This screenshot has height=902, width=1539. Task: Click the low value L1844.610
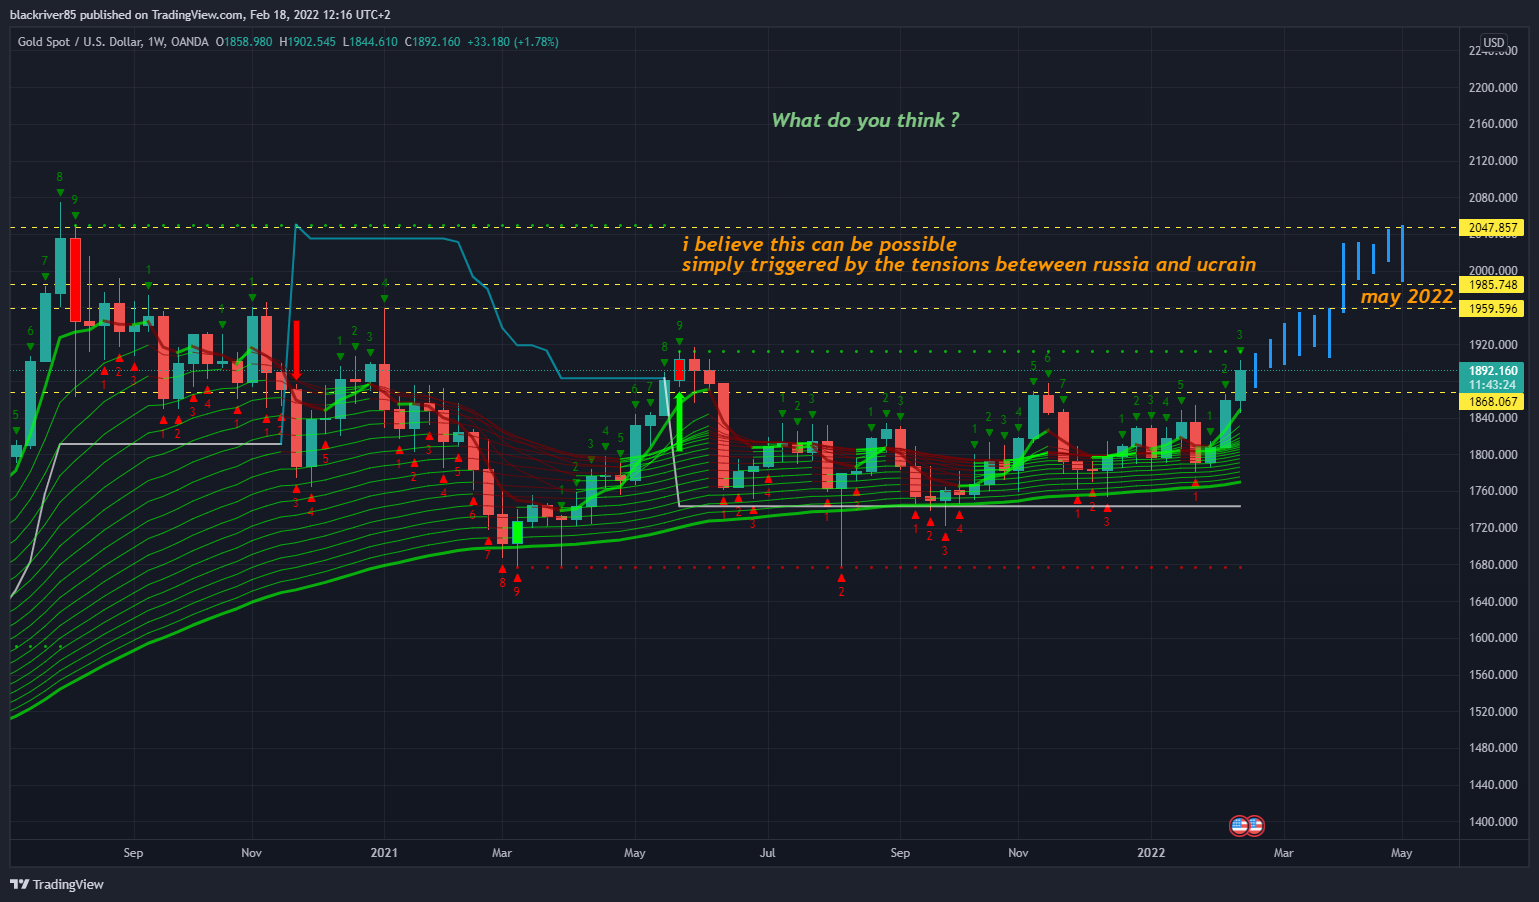[x=370, y=42]
